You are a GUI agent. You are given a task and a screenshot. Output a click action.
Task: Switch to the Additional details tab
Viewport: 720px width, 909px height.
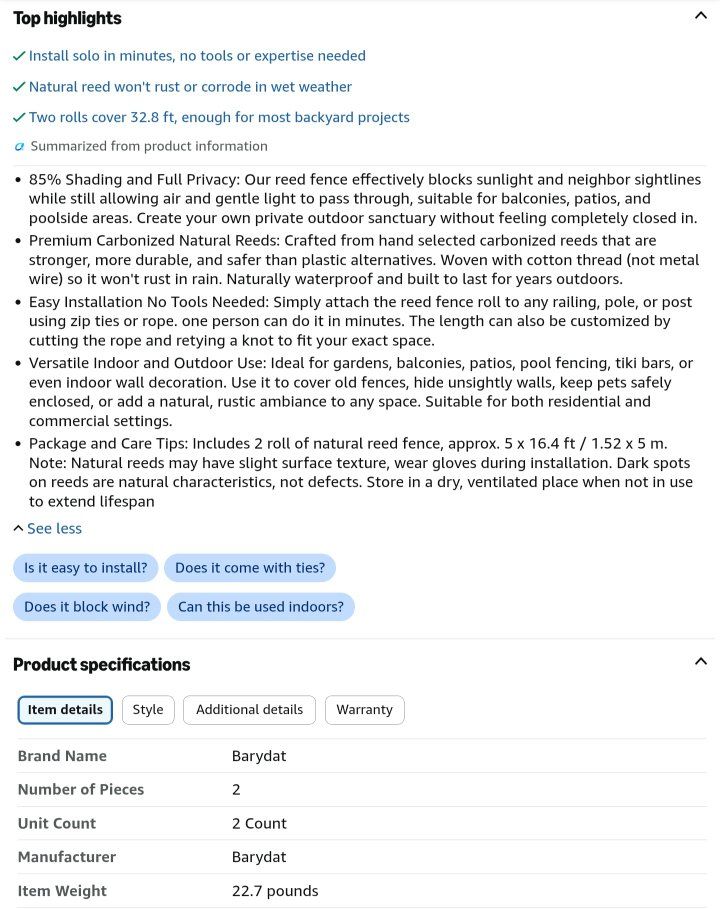tap(249, 710)
